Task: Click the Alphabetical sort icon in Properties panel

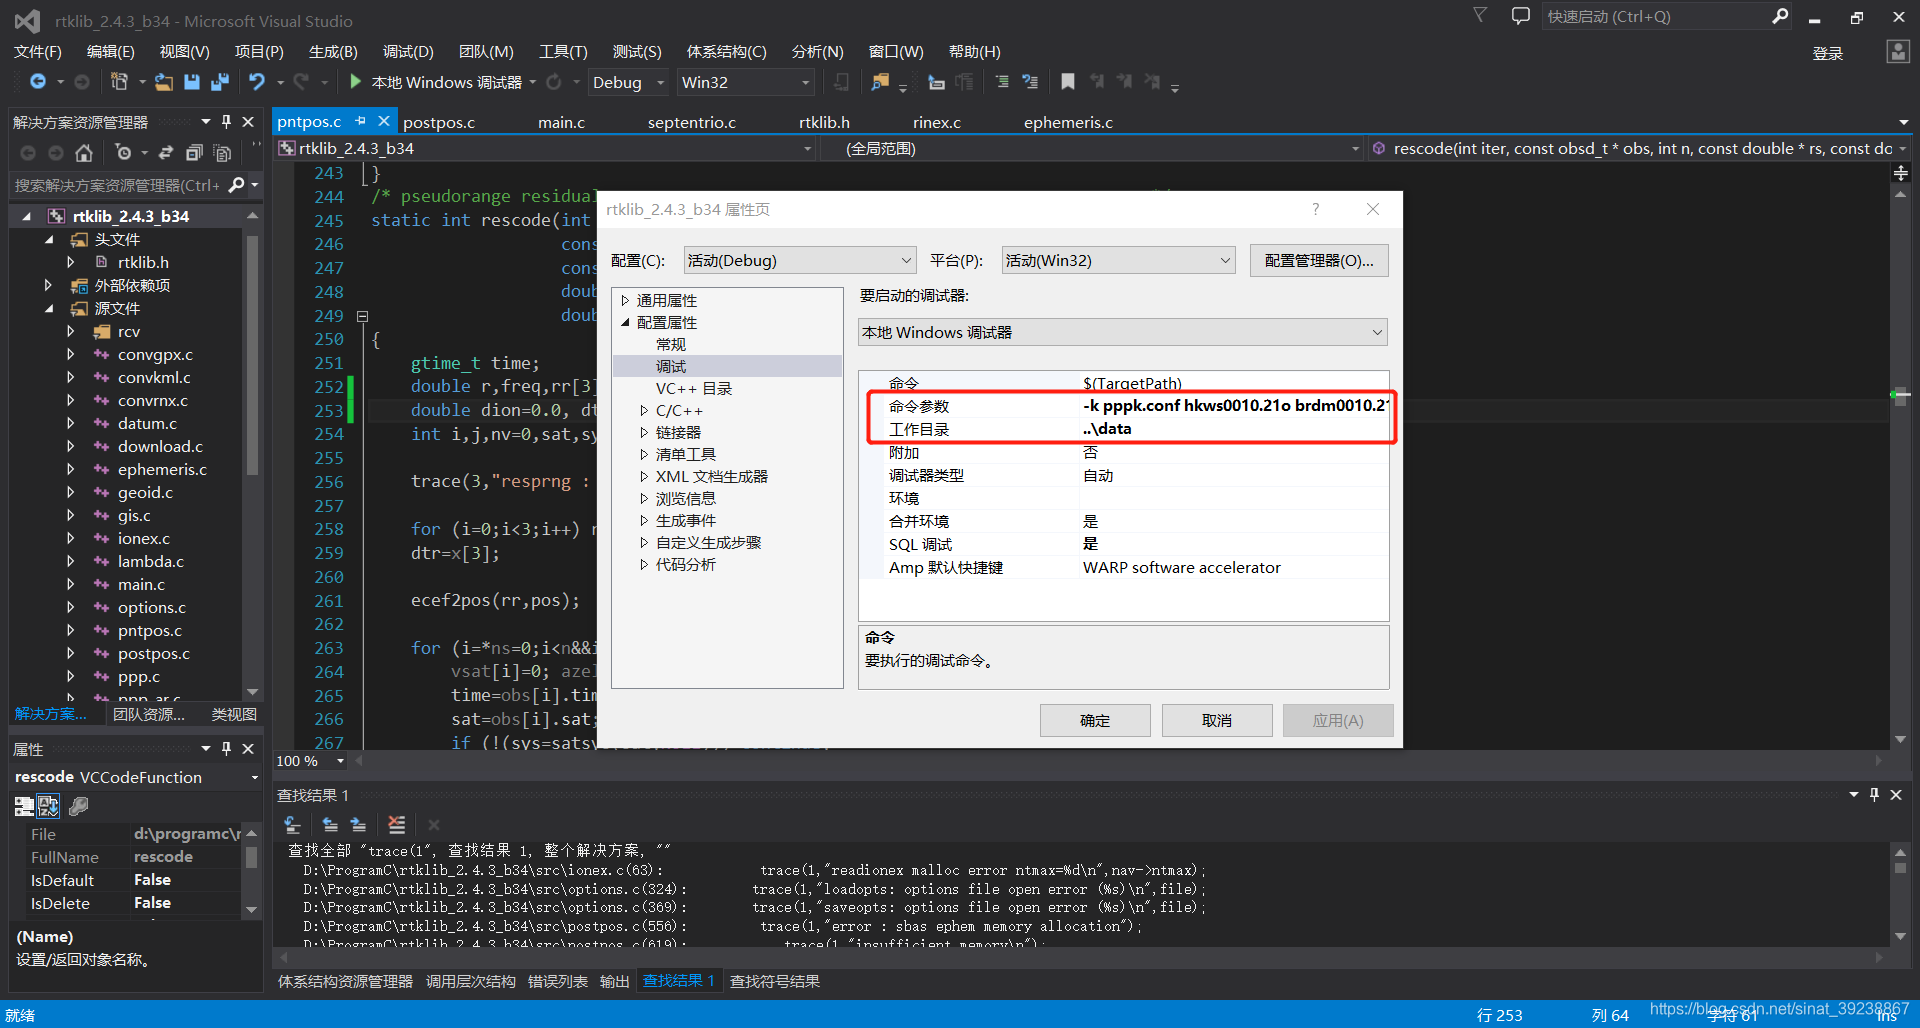Action: (48, 806)
